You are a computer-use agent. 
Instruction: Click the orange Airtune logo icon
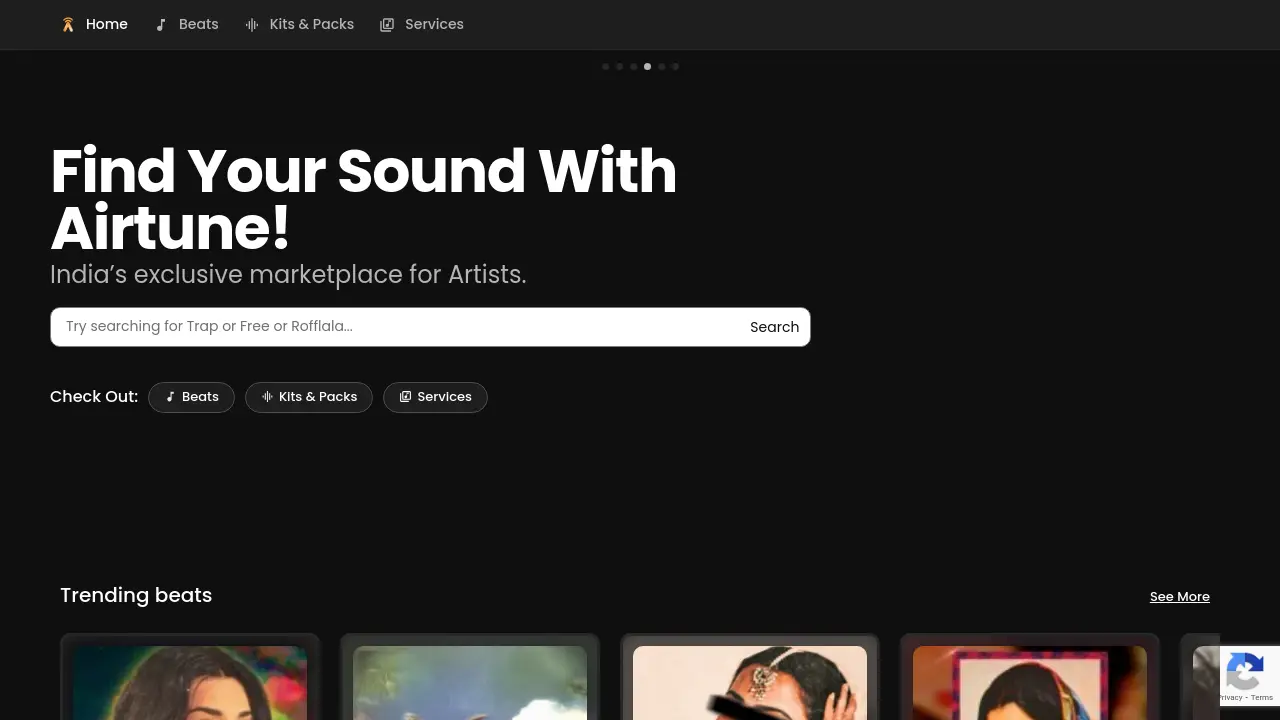[x=68, y=24]
